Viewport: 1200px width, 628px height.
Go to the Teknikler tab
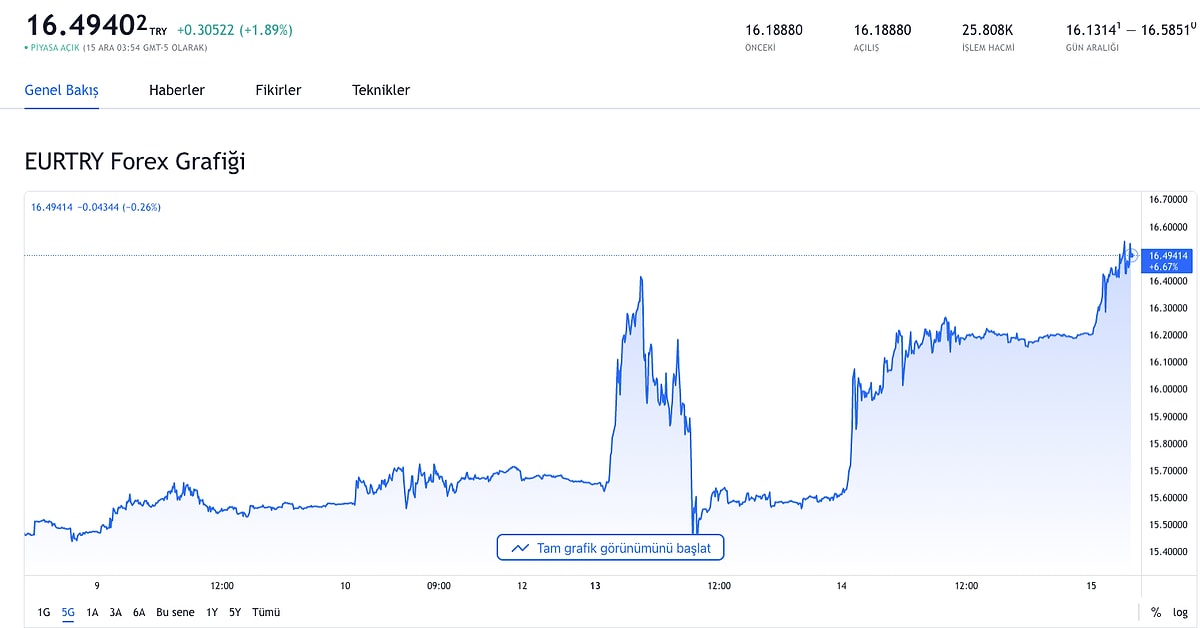point(381,90)
